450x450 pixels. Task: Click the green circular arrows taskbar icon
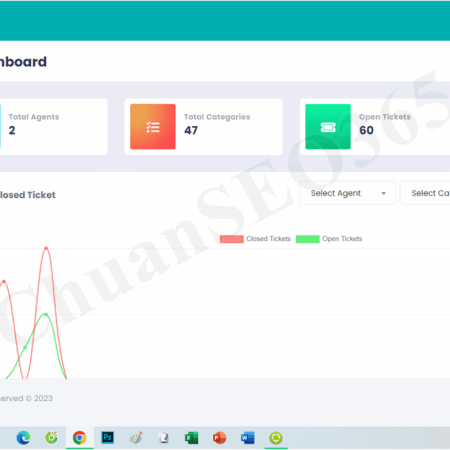click(x=276, y=438)
